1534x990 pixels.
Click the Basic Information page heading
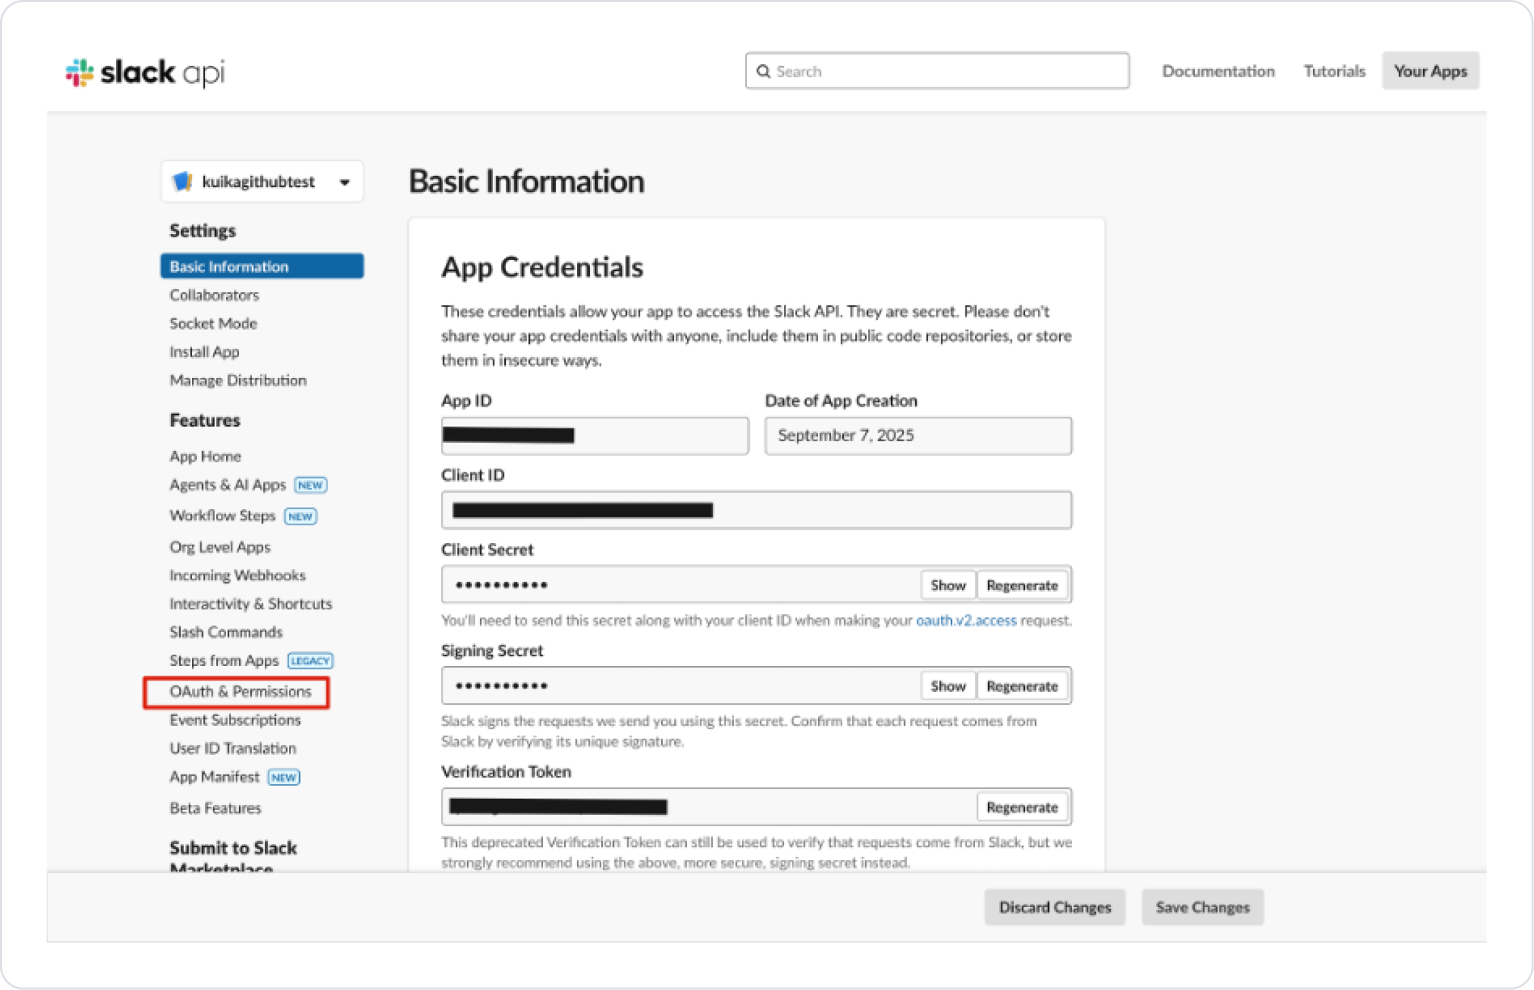(x=527, y=181)
